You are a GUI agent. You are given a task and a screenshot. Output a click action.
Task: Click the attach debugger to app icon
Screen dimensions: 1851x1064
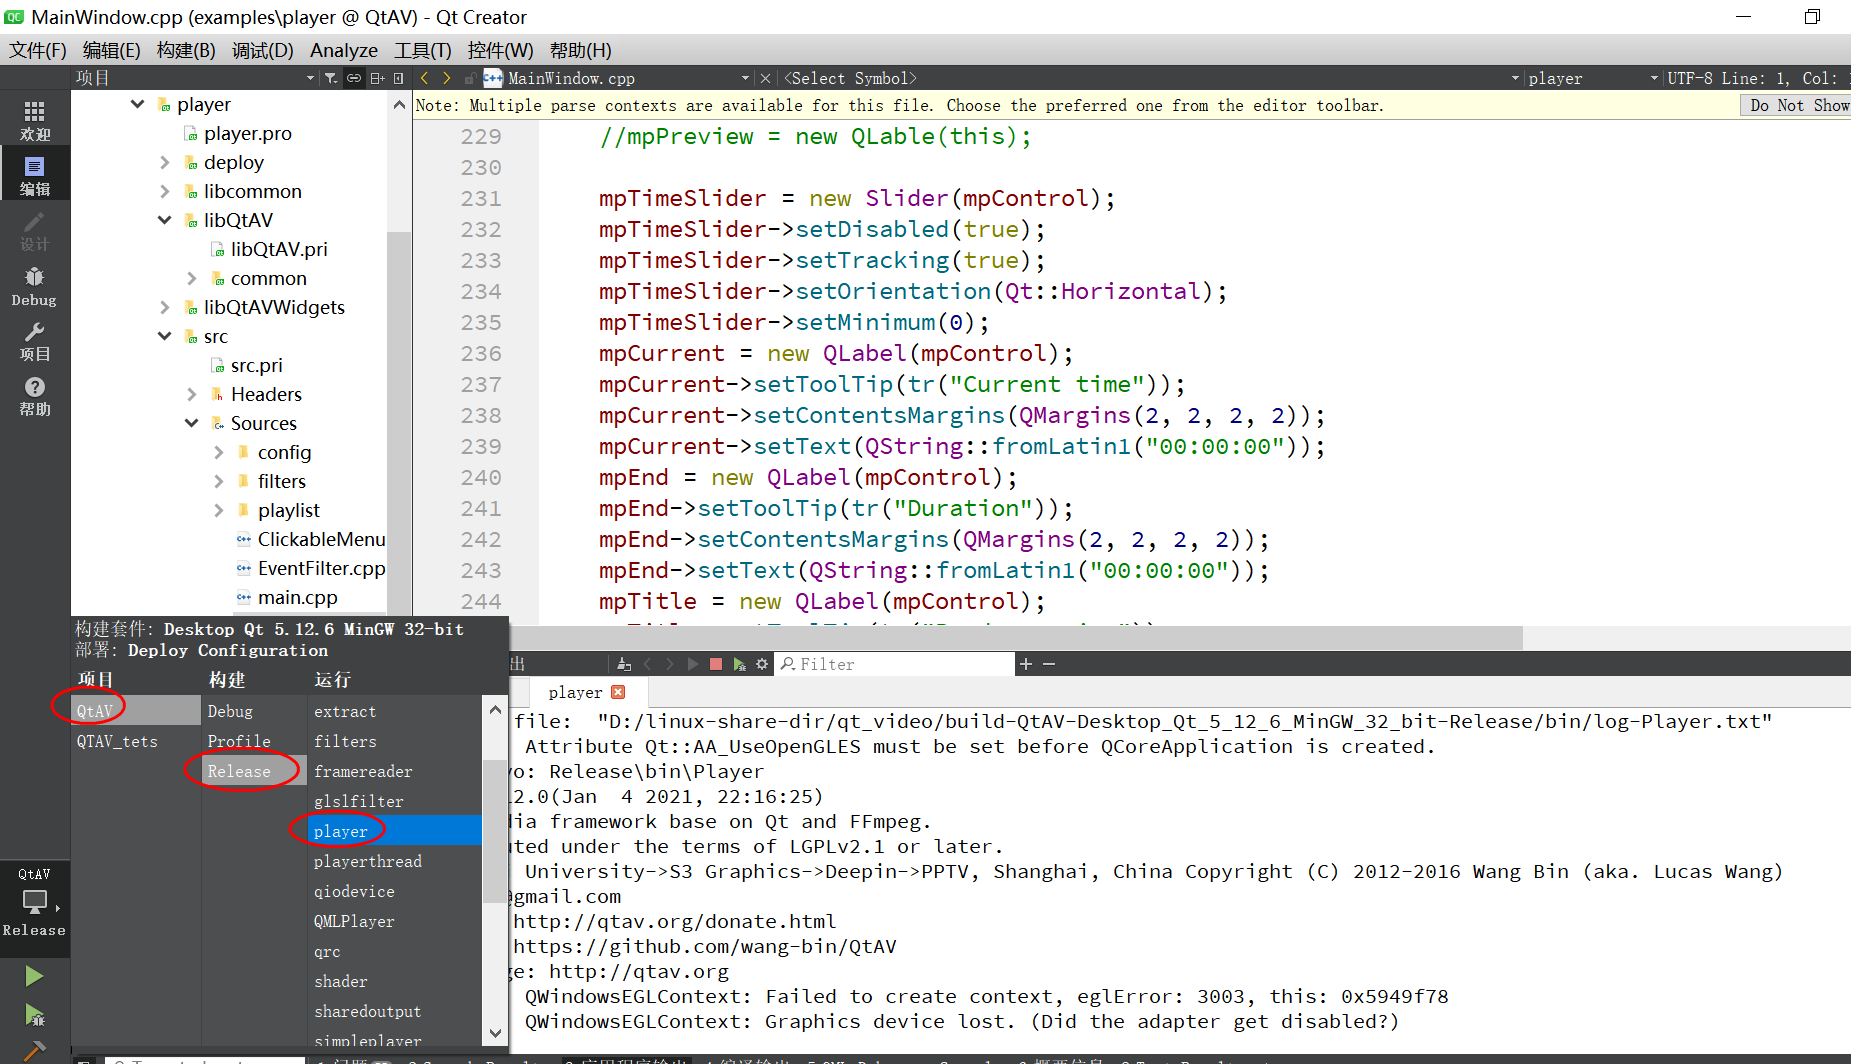coord(739,664)
